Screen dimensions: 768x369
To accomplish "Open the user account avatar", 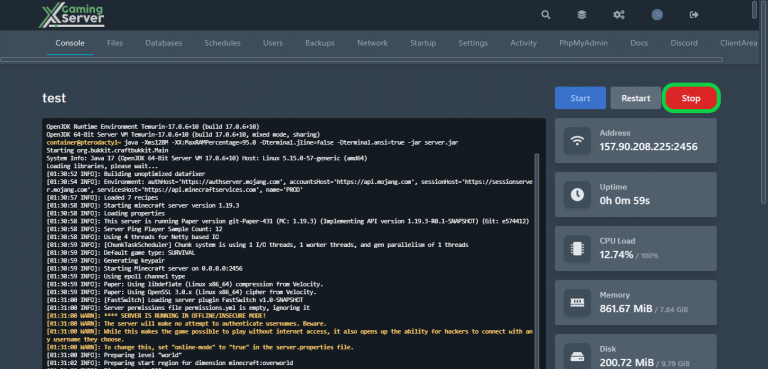I will pyautogui.click(x=657, y=15).
